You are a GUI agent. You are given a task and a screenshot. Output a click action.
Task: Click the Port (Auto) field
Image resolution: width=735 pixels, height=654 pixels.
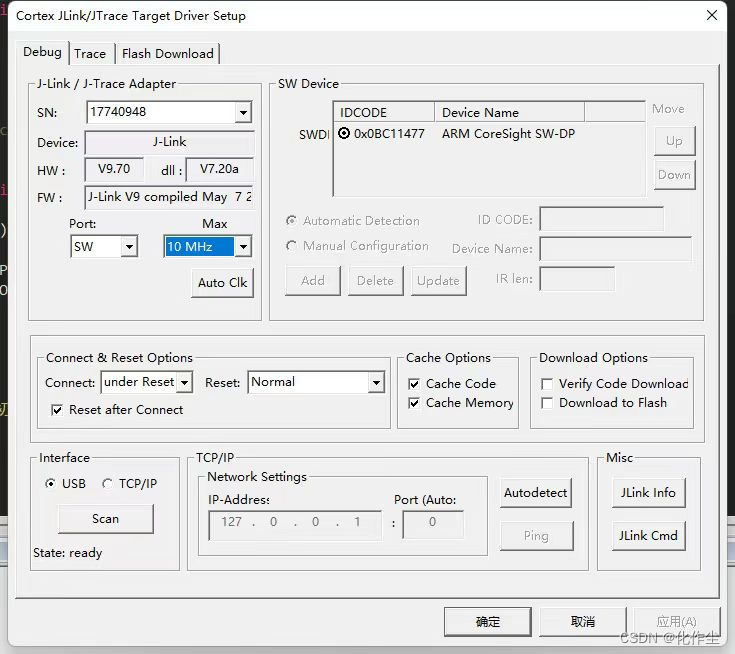pos(433,524)
